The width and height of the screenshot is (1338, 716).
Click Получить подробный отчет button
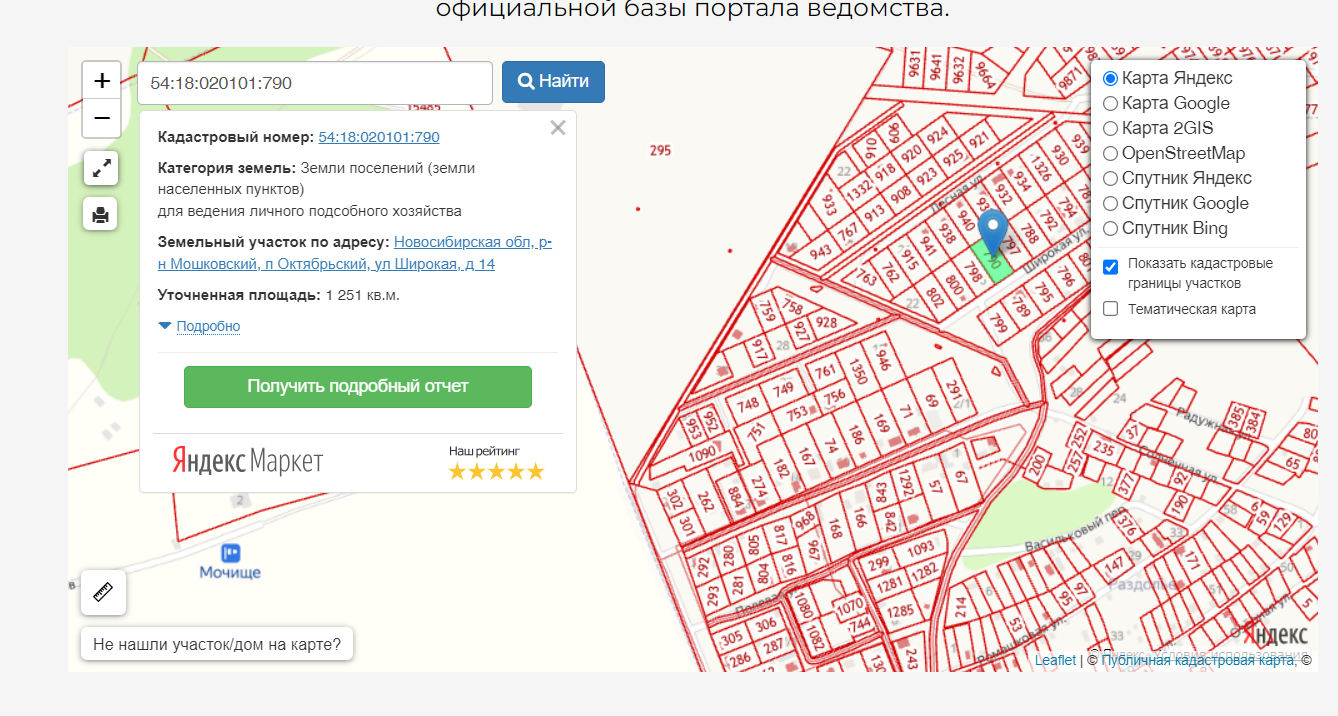coord(358,387)
